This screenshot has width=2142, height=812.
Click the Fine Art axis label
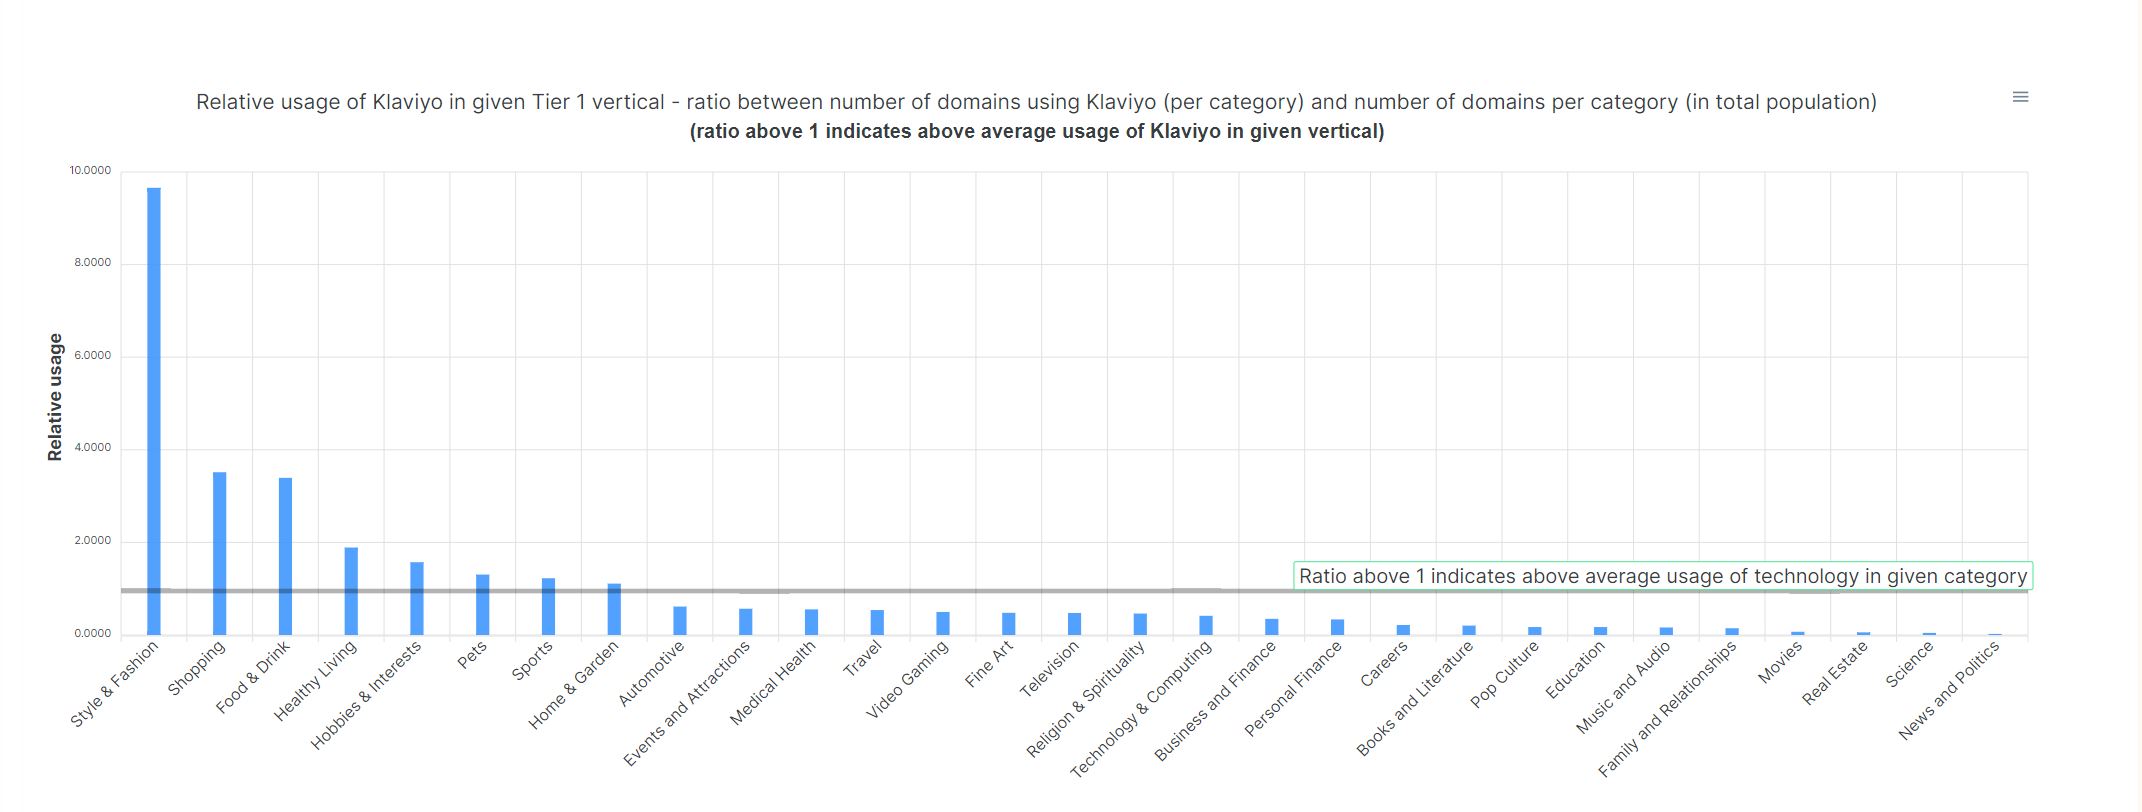[x=989, y=664]
